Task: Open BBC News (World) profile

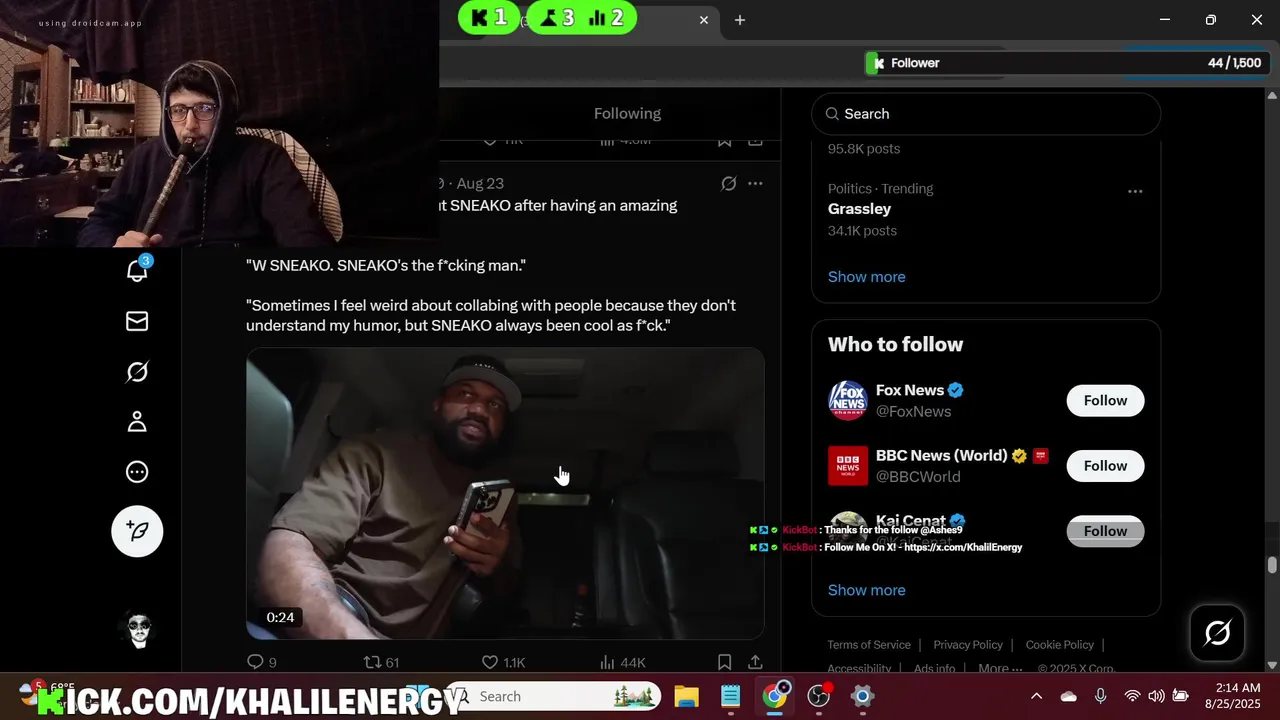Action: tap(941, 455)
